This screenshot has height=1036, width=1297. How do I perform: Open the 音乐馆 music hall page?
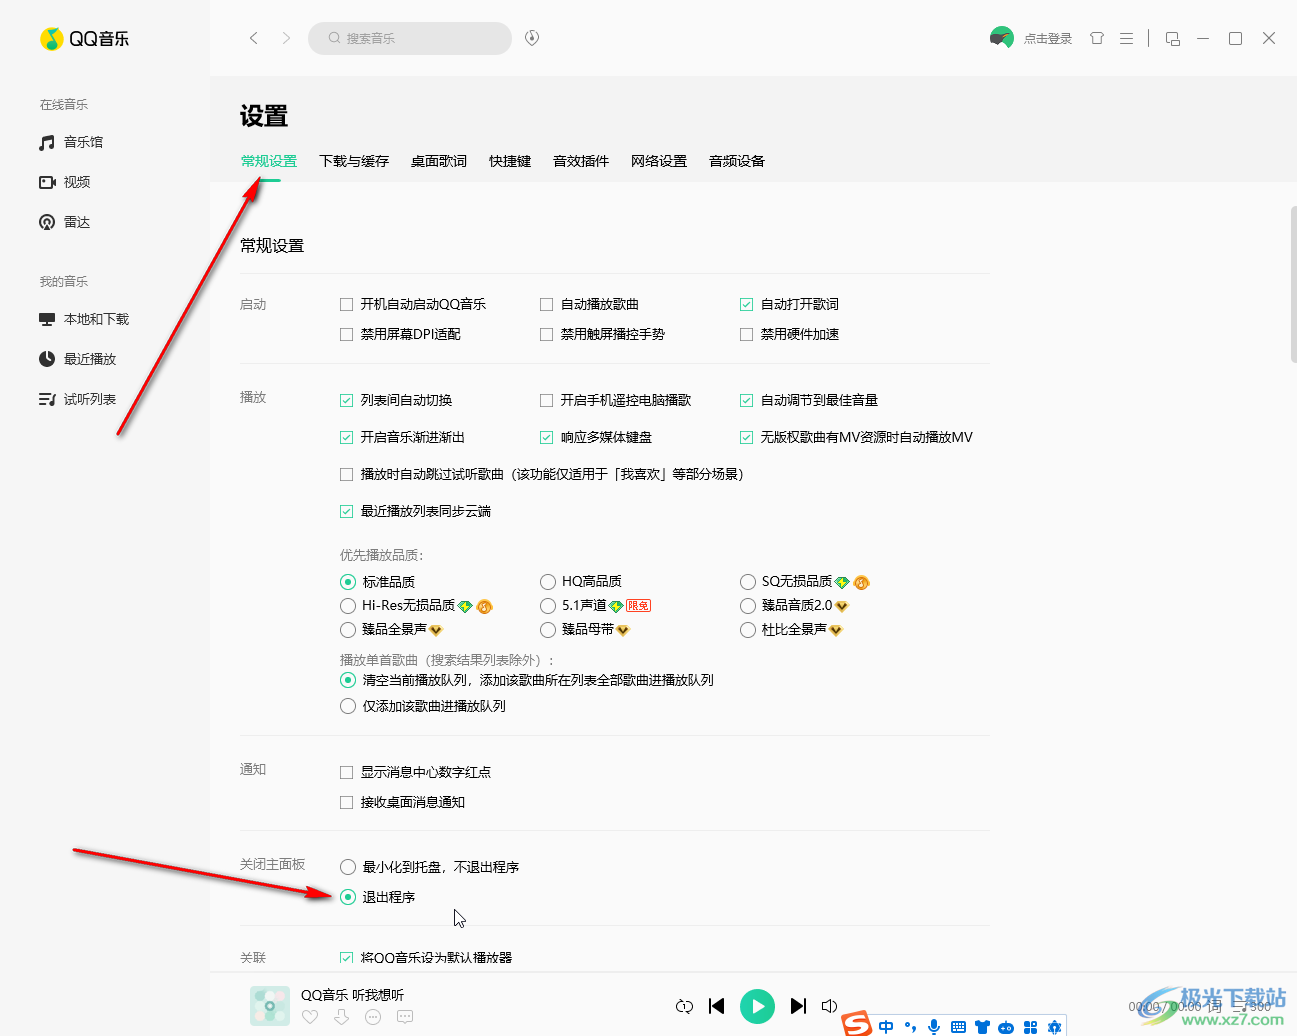(x=71, y=142)
